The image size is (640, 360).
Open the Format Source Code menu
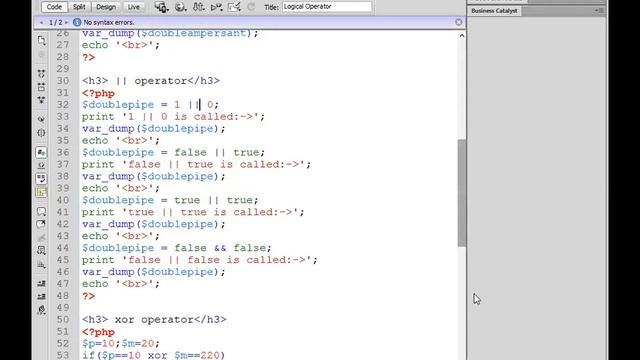point(41,310)
